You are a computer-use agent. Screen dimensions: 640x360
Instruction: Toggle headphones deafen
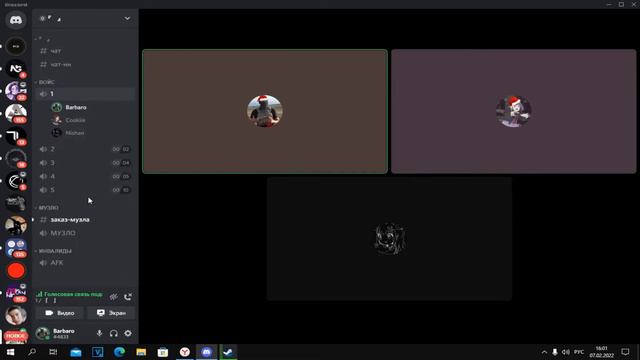[113, 333]
